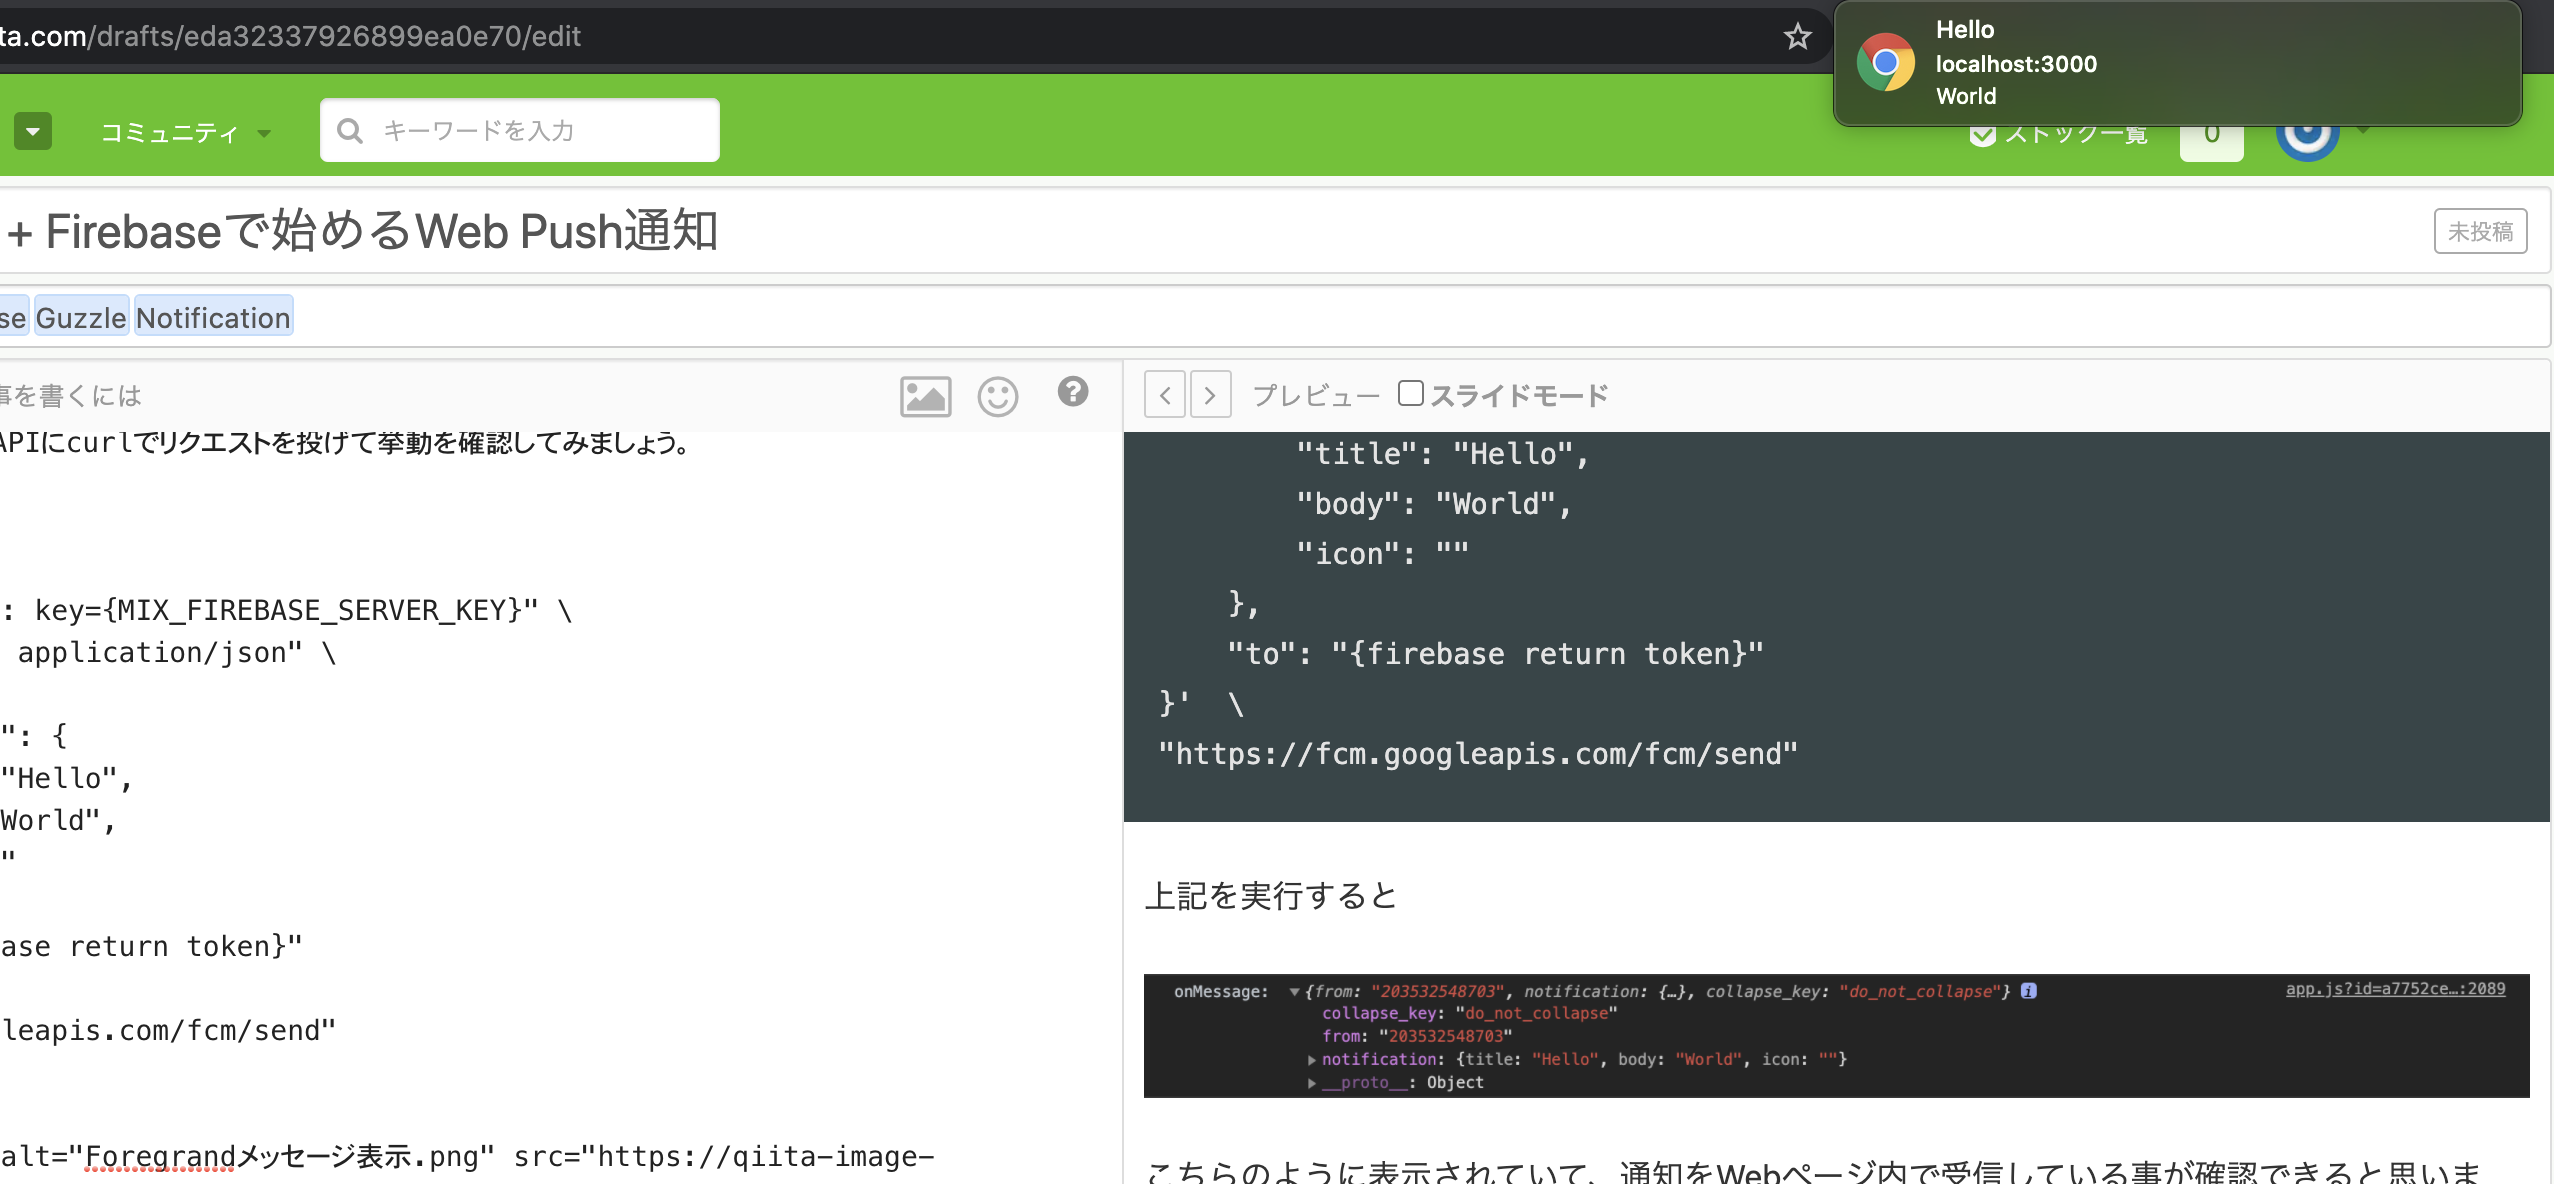Expand the notification object in console image

coord(1312,1059)
